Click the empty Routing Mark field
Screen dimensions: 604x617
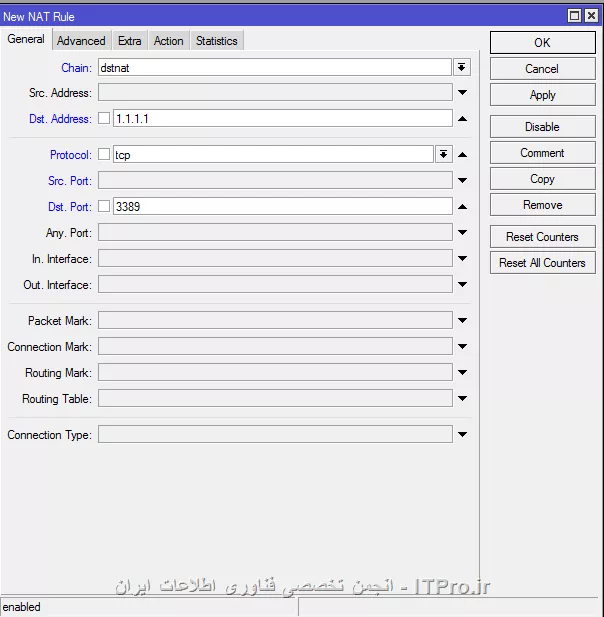pyautogui.click(x=275, y=372)
